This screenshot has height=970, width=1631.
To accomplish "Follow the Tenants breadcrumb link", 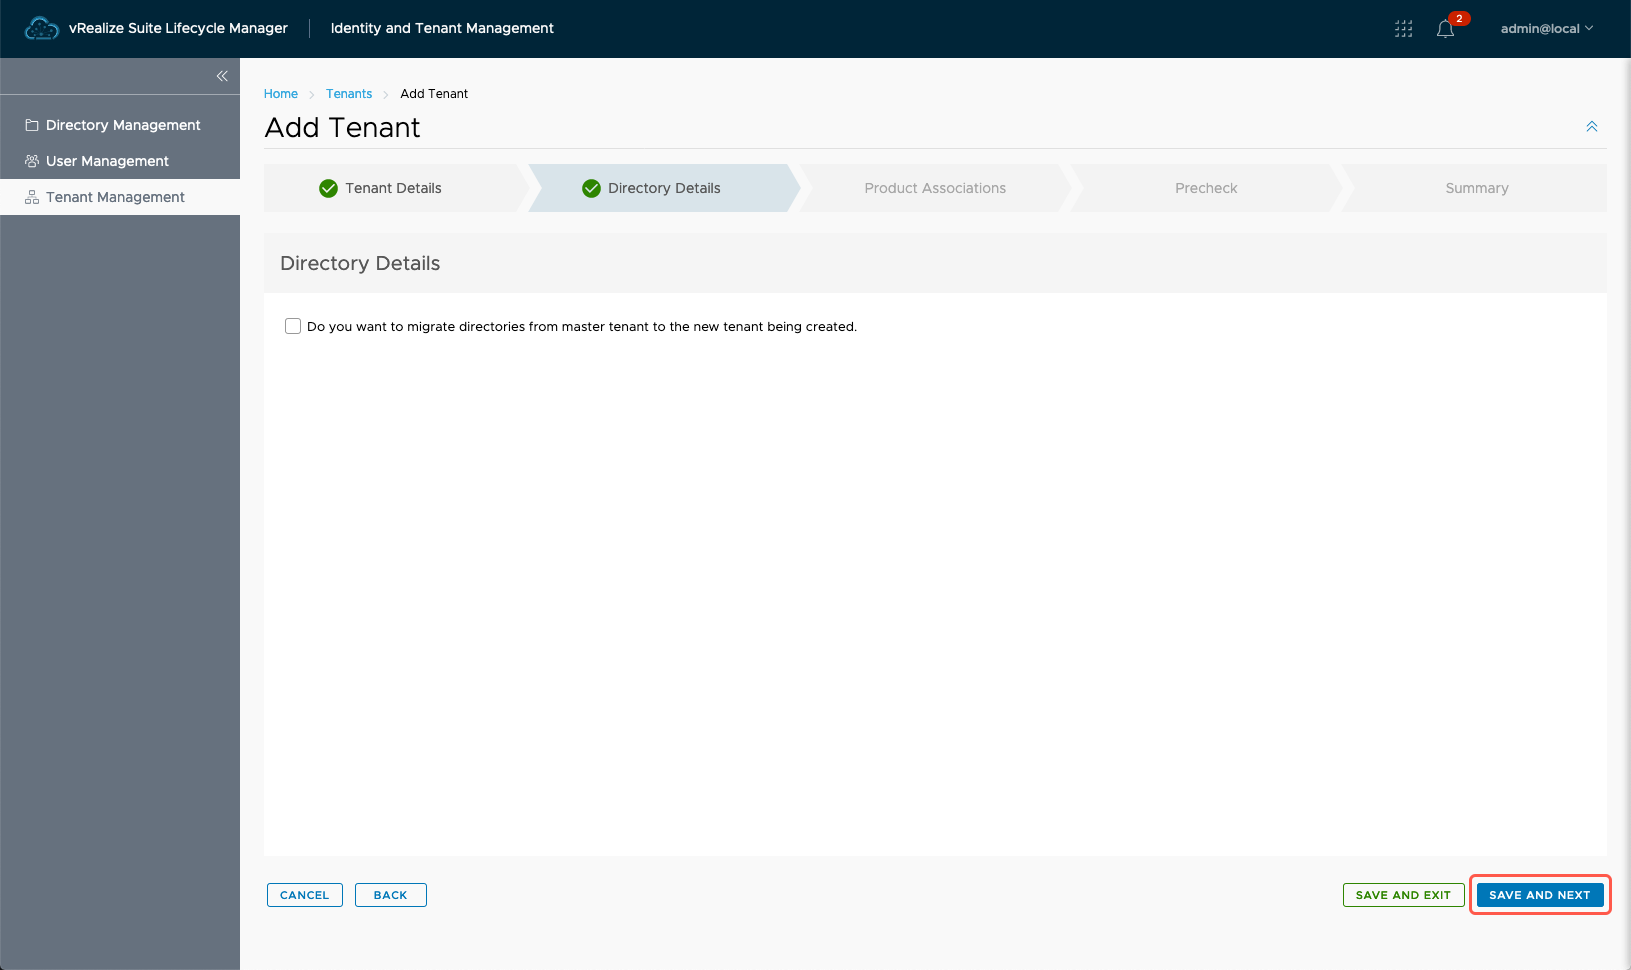I will pos(348,94).
